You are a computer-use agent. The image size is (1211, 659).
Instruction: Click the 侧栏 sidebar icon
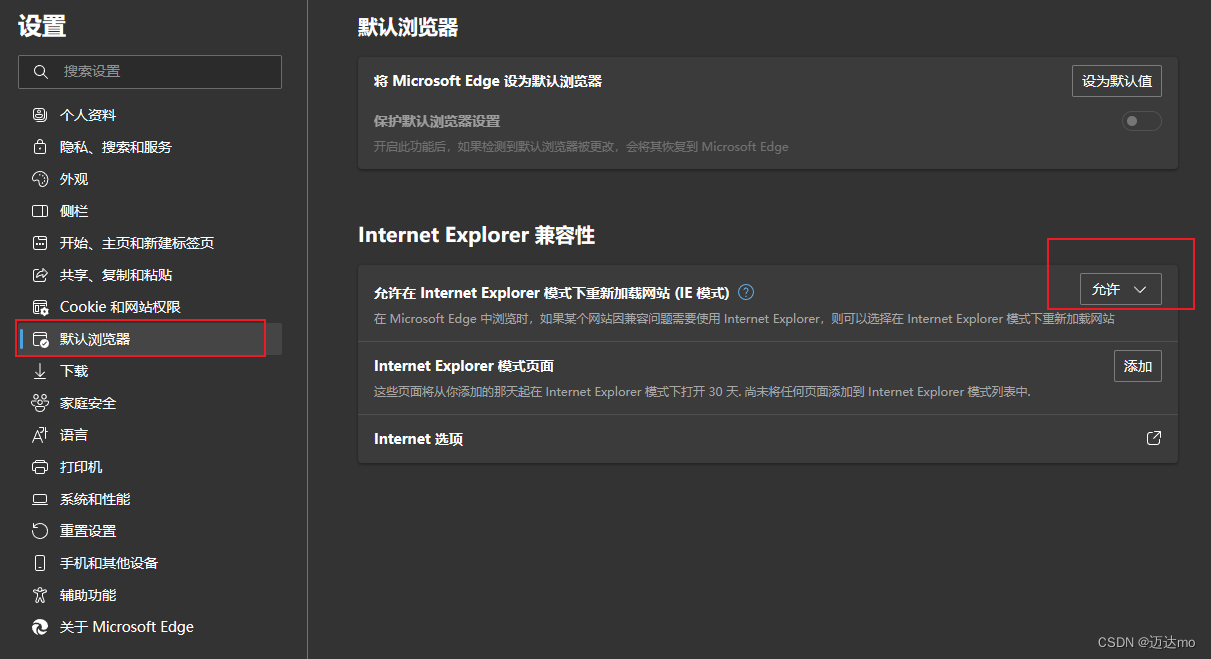pos(40,211)
